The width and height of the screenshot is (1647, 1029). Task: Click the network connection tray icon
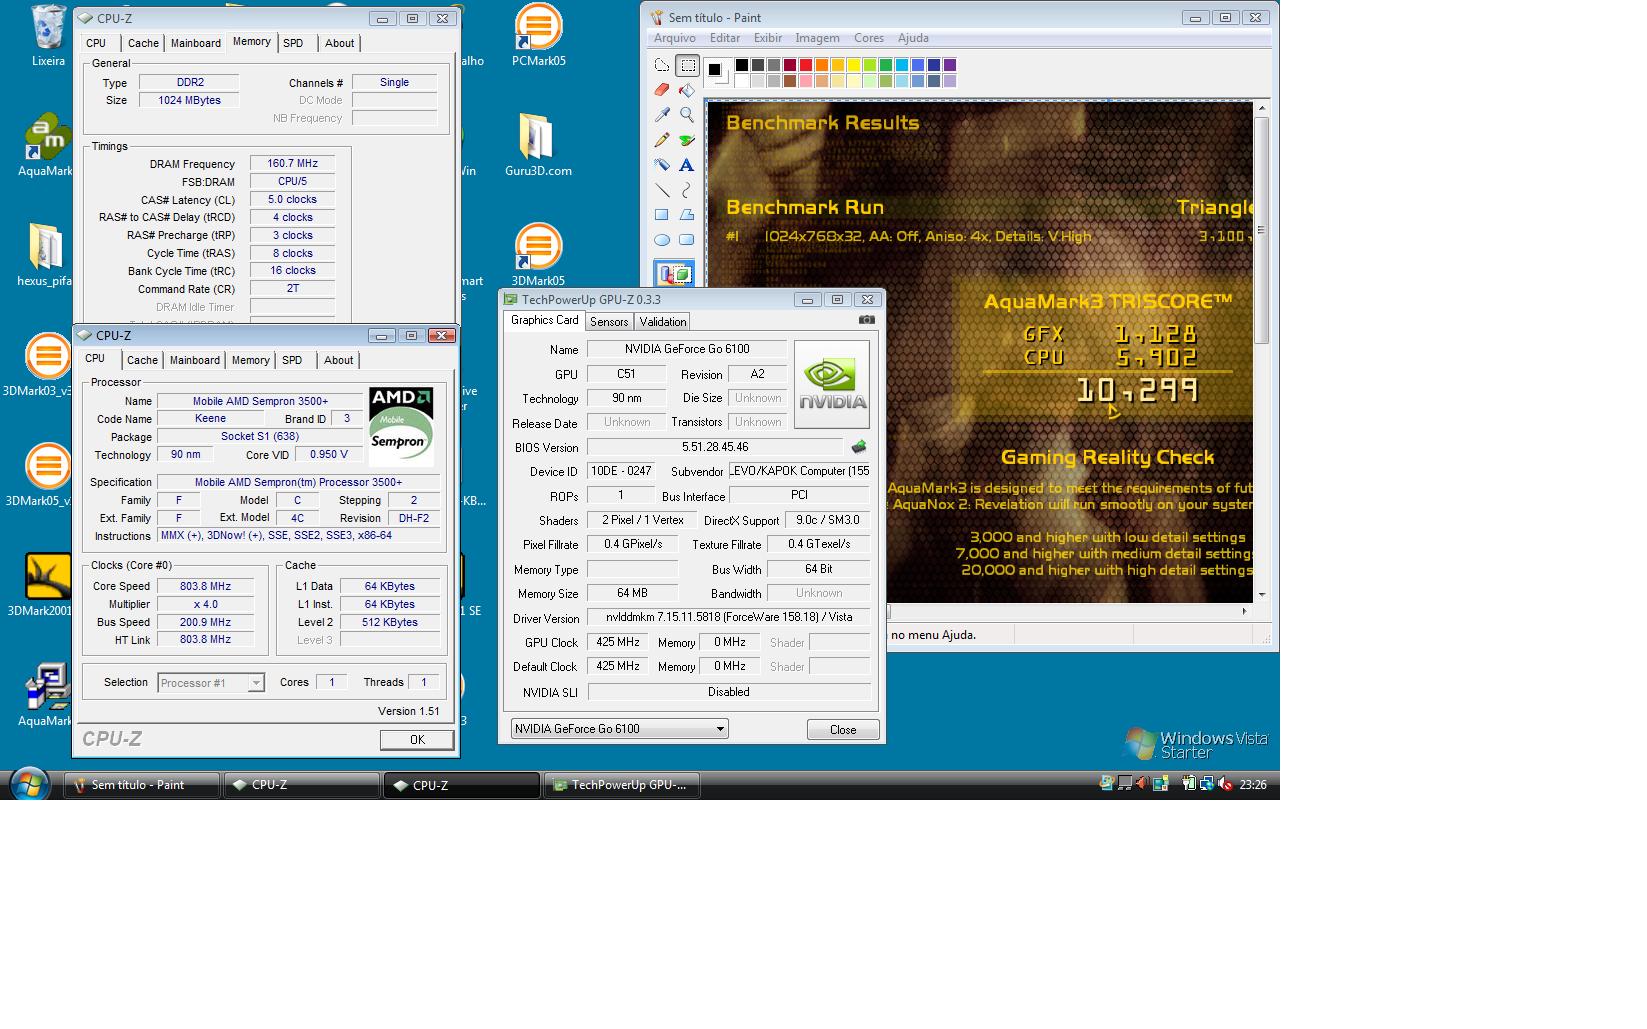pyautogui.click(x=1207, y=784)
